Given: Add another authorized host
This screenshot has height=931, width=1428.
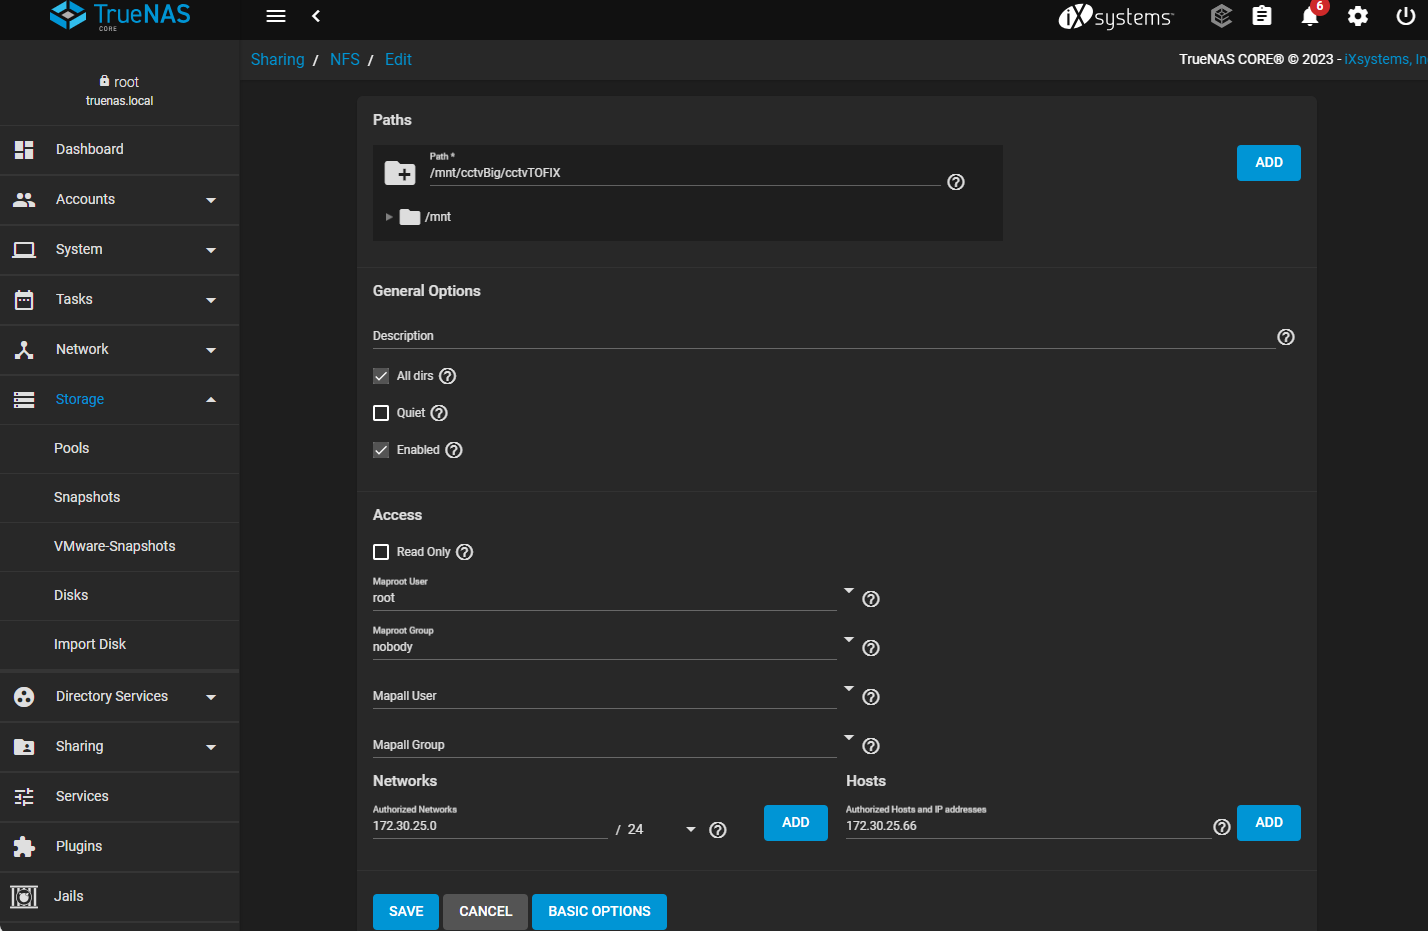Looking at the screenshot, I should (x=1269, y=823).
